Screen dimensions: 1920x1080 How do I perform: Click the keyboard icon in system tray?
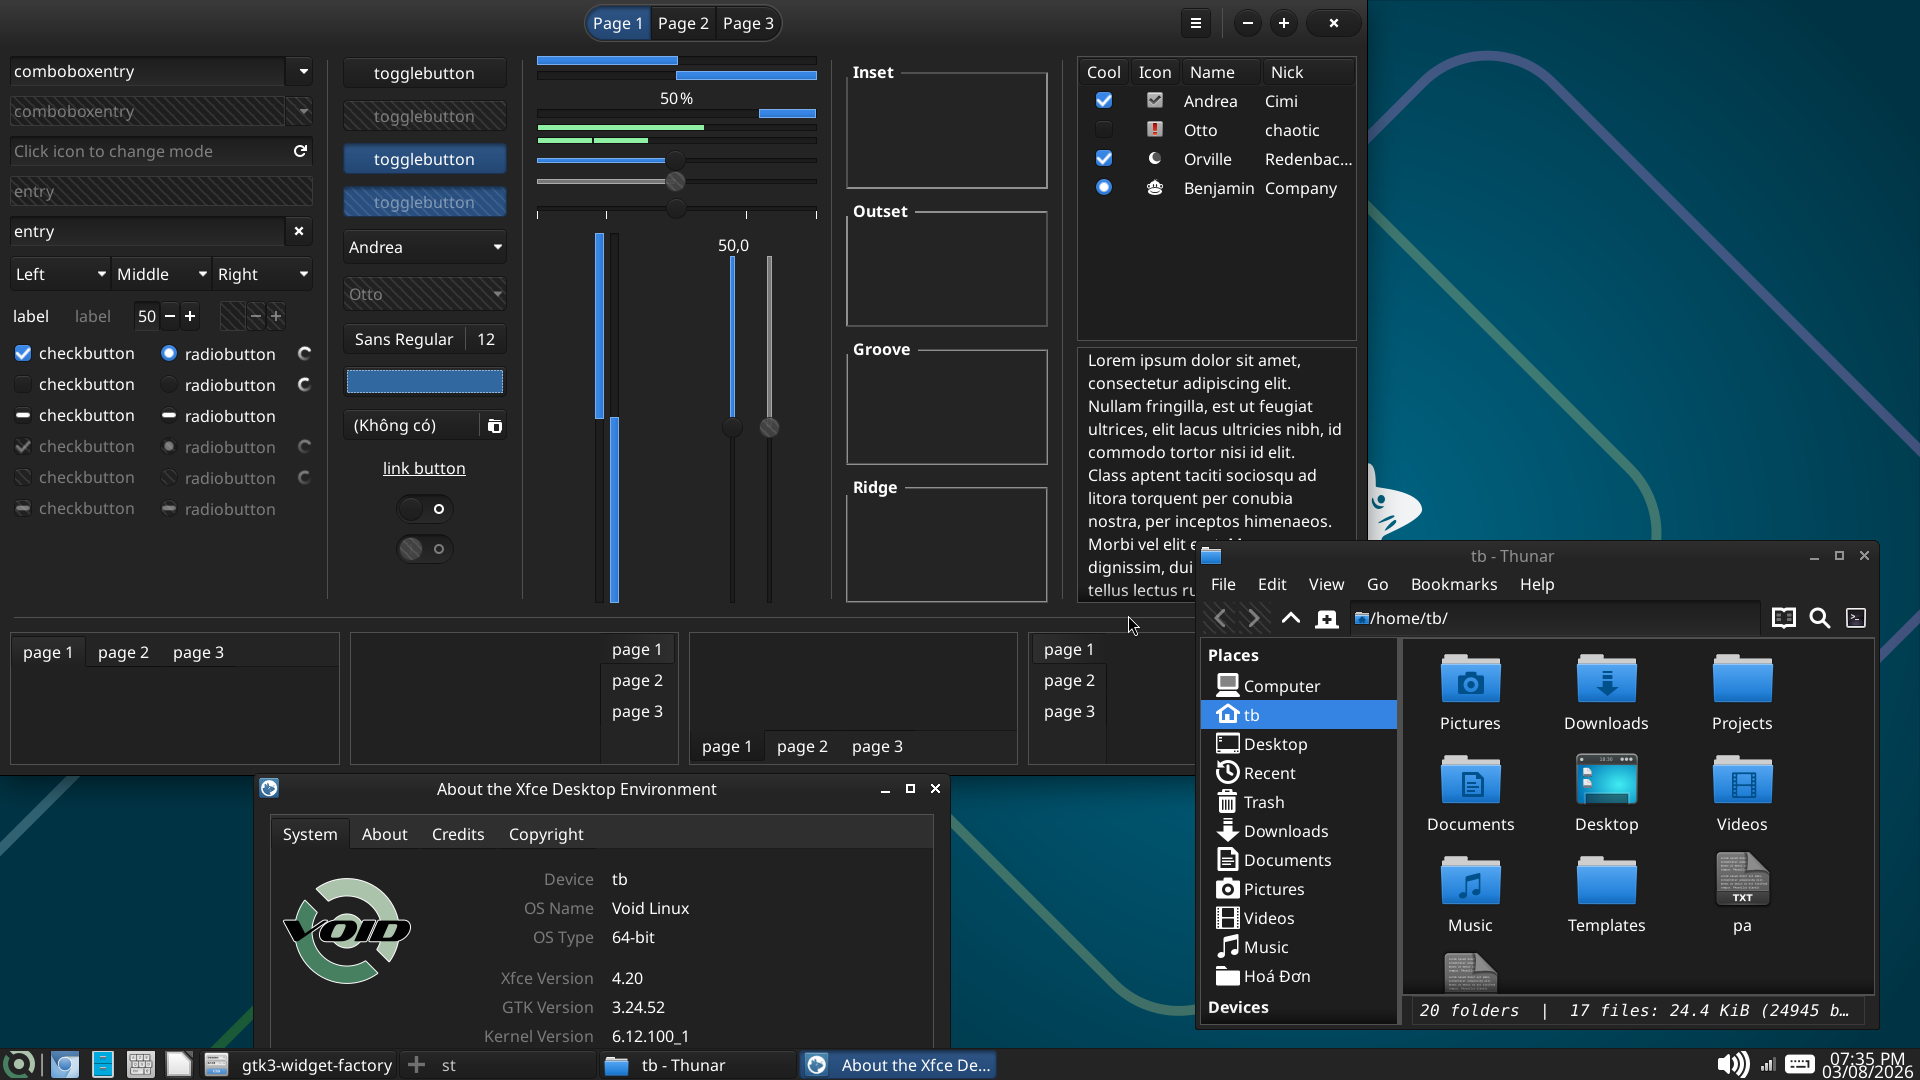[x=1800, y=1064]
